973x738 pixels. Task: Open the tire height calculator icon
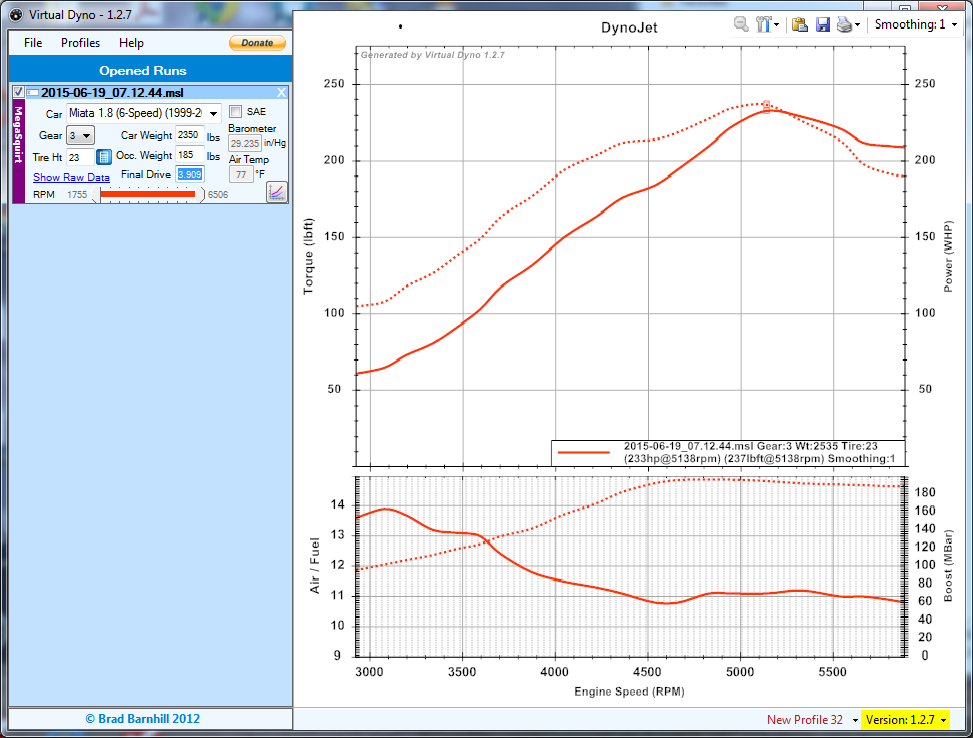pos(104,157)
